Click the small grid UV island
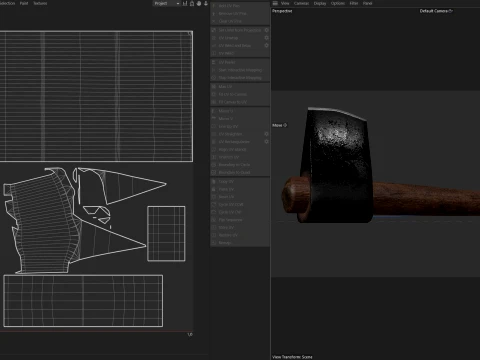480x360 pixels. 166,234
